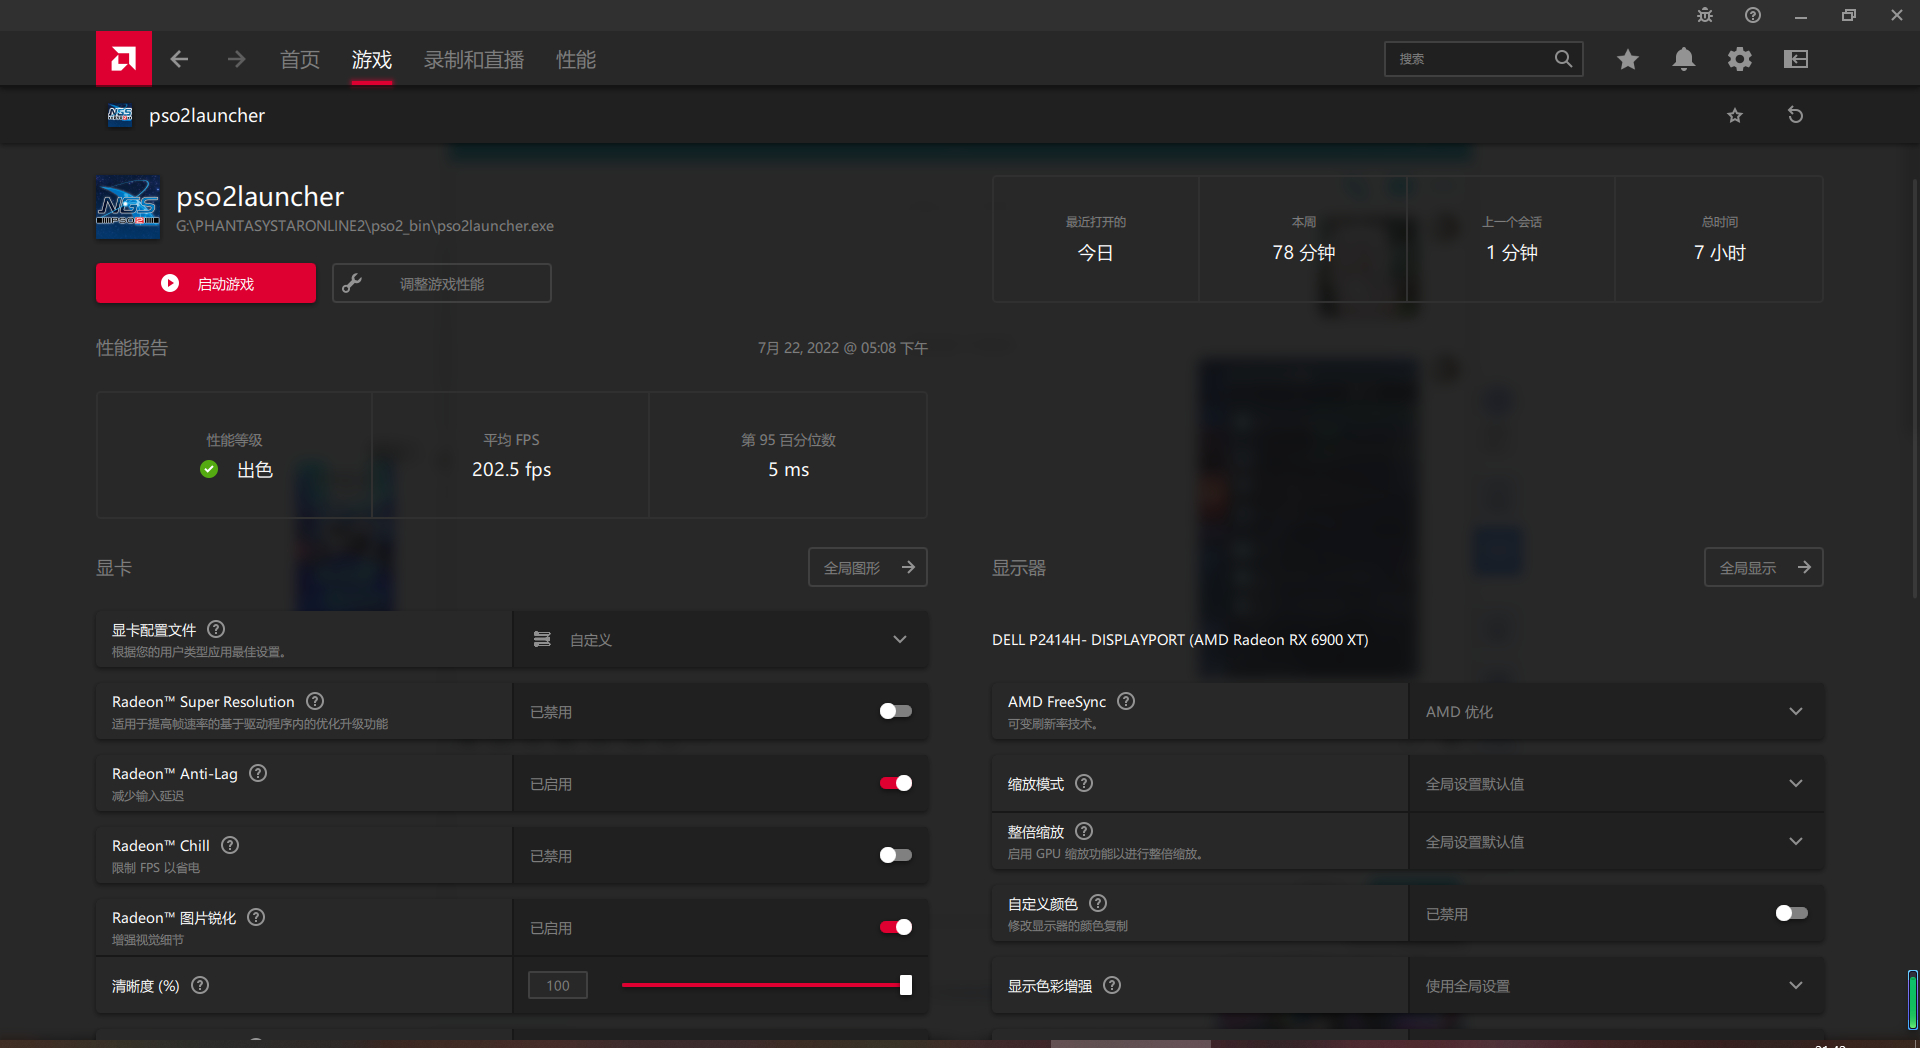Image resolution: width=1920 pixels, height=1048 pixels.
Task: Click the 1 分钟 last session value
Action: [1512, 252]
